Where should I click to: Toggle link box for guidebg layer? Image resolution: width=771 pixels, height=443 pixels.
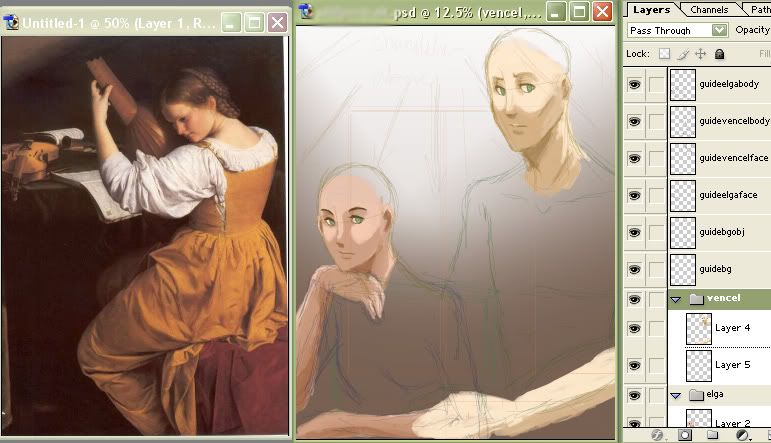click(655, 269)
